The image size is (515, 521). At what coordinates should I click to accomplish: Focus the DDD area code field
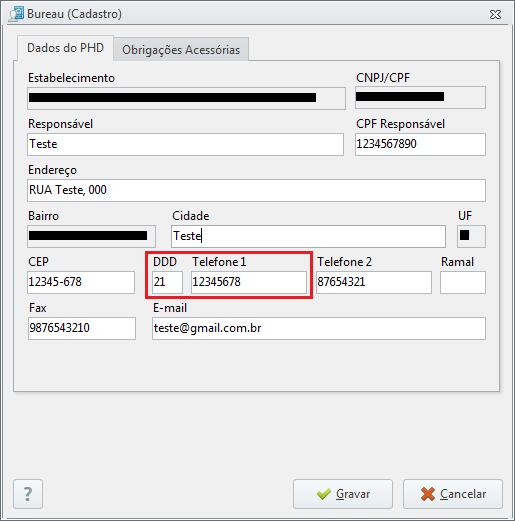coord(167,282)
